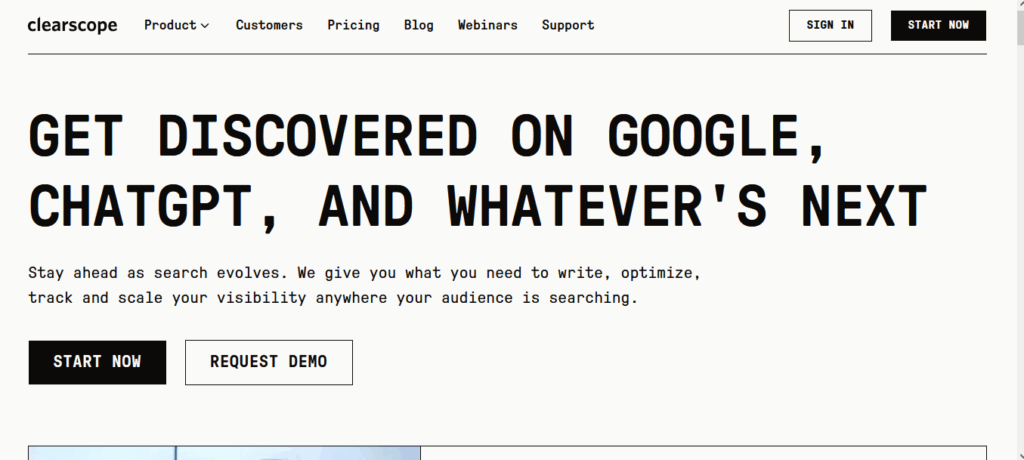This screenshot has width=1024, height=460.
Task: Visit the Blog link
Action: pos(419,25)
